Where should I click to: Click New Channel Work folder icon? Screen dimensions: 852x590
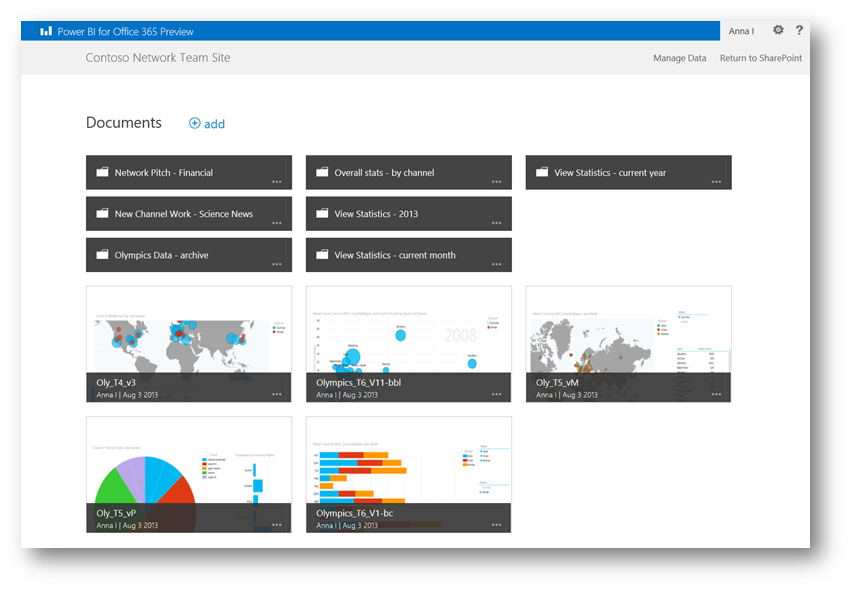(x=102, y=214)
